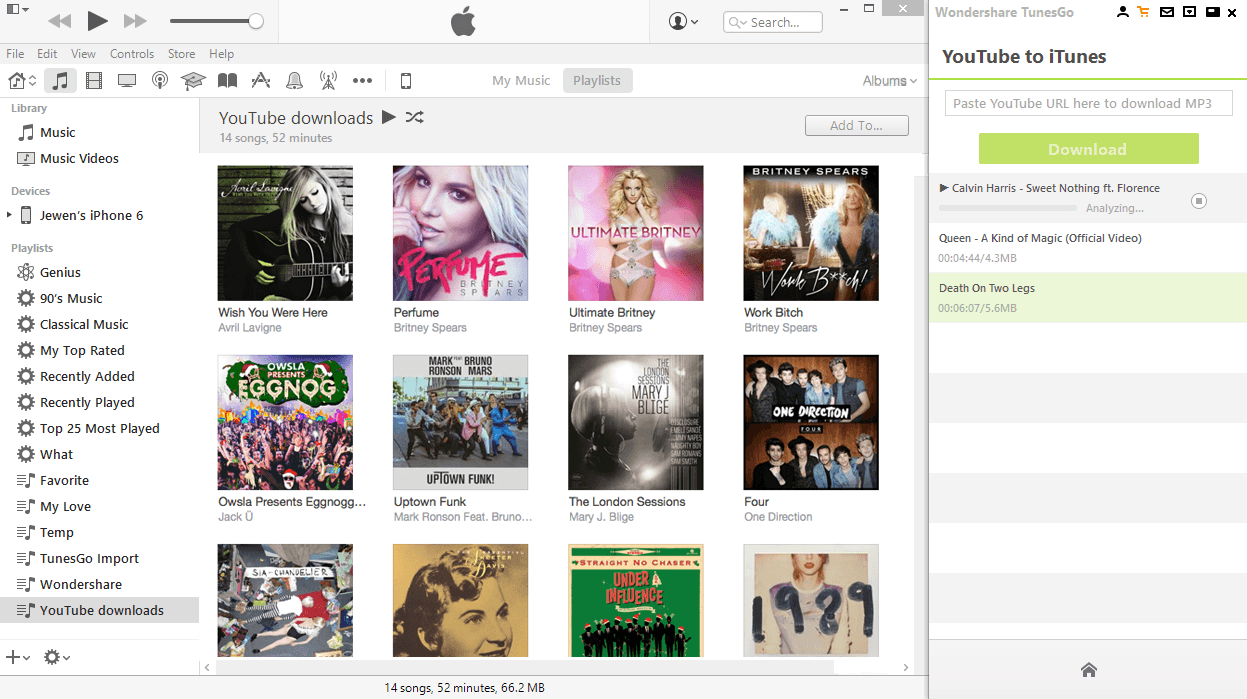Open the Music library icon in toolbar
The width and height of the screenshot is (1247, 699).
(x=61, y=81)
